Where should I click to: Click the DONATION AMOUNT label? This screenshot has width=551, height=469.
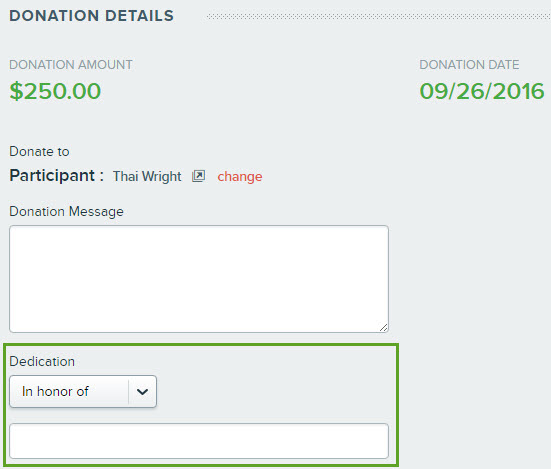pyautogui.click(x=71, y=65)
